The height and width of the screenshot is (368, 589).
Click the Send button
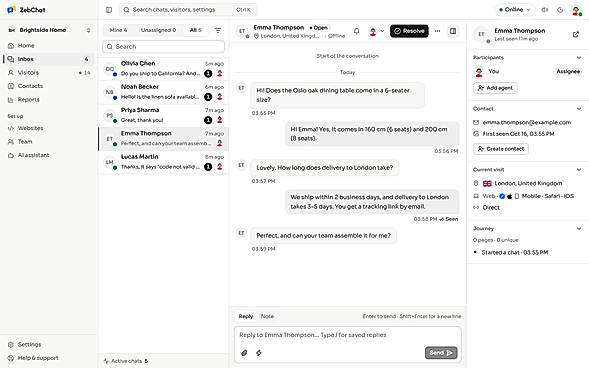tap(441, 353)
